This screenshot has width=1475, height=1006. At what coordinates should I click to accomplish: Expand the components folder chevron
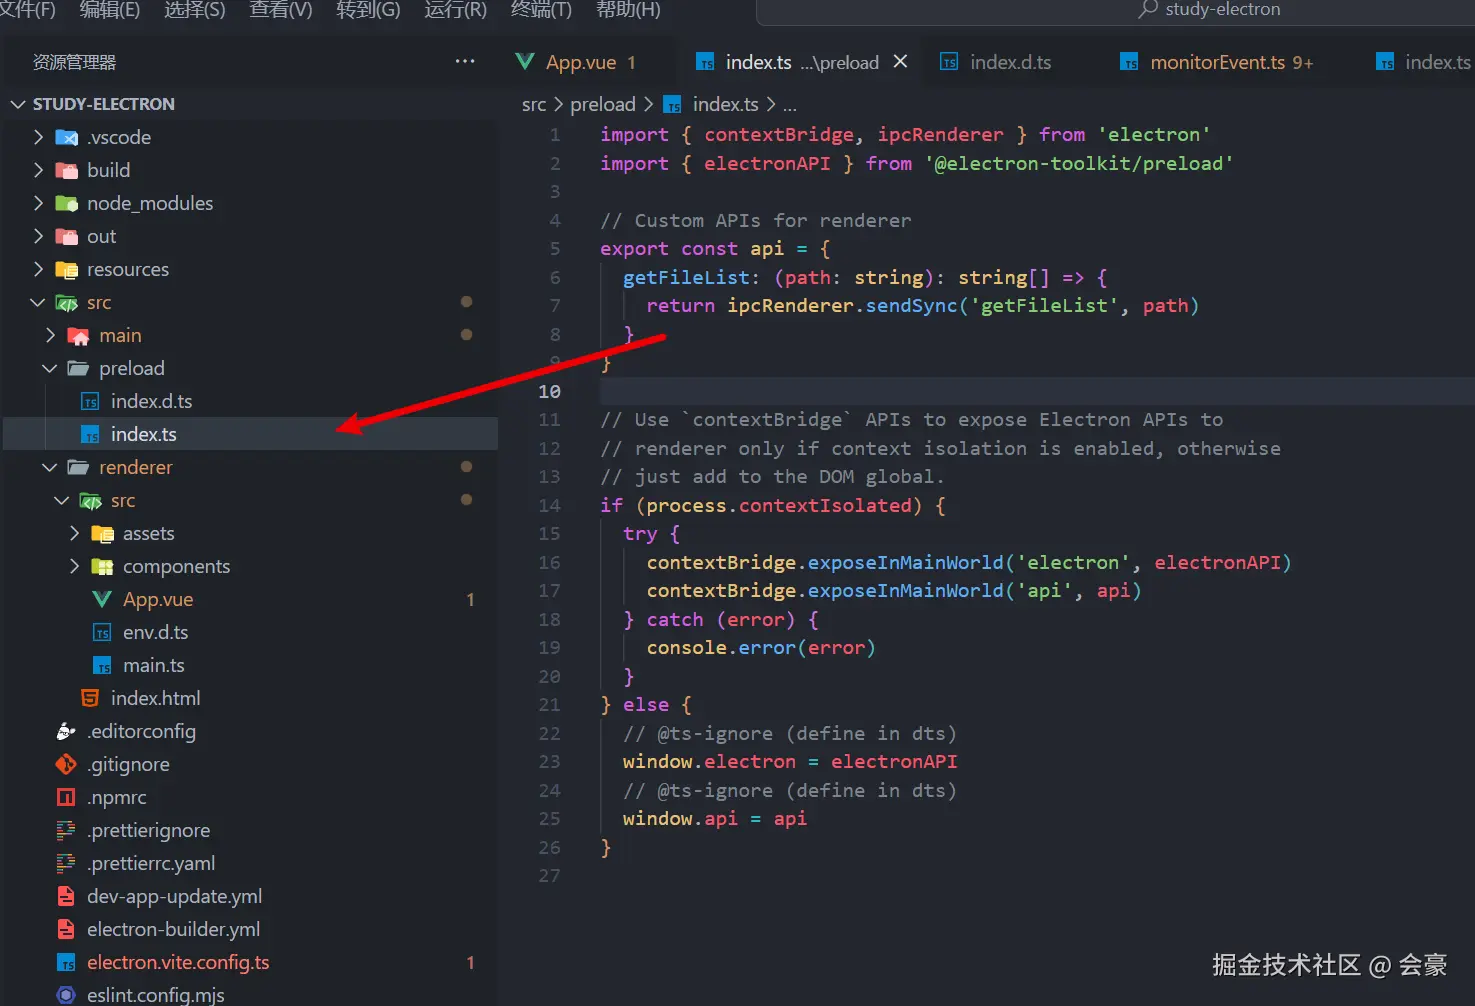74,566
